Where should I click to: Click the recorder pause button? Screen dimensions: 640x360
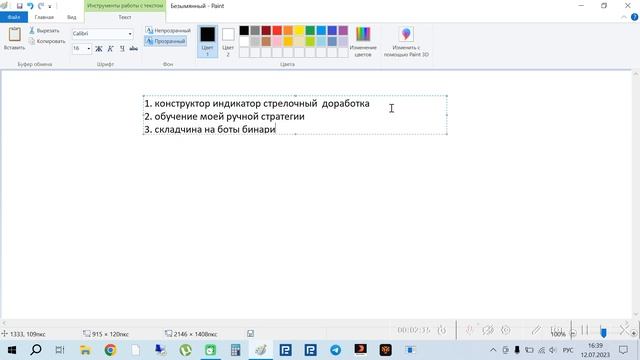point(584,330)
